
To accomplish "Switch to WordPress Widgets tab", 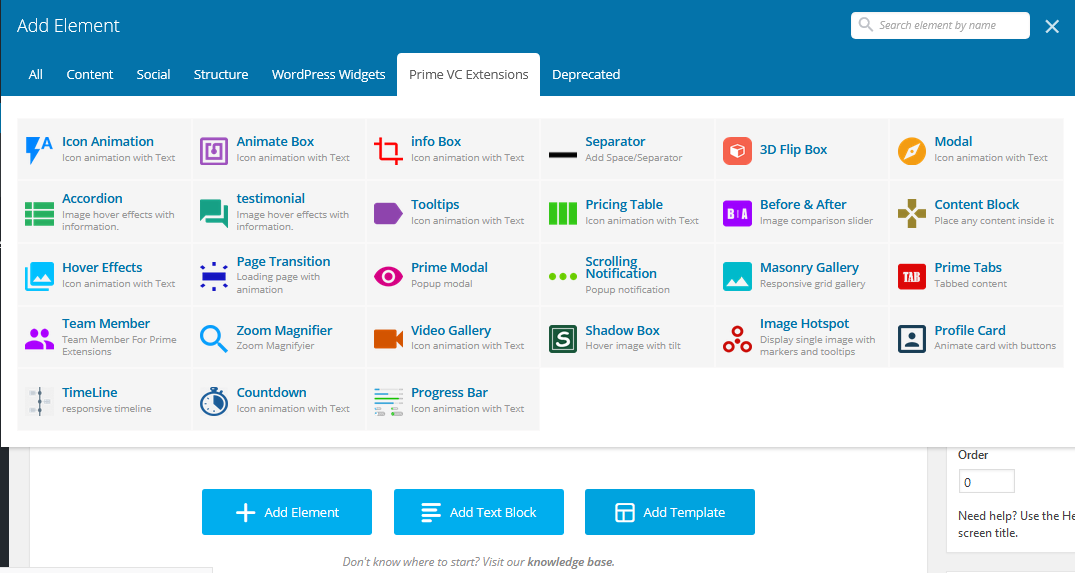I will [x=328, y=75].
